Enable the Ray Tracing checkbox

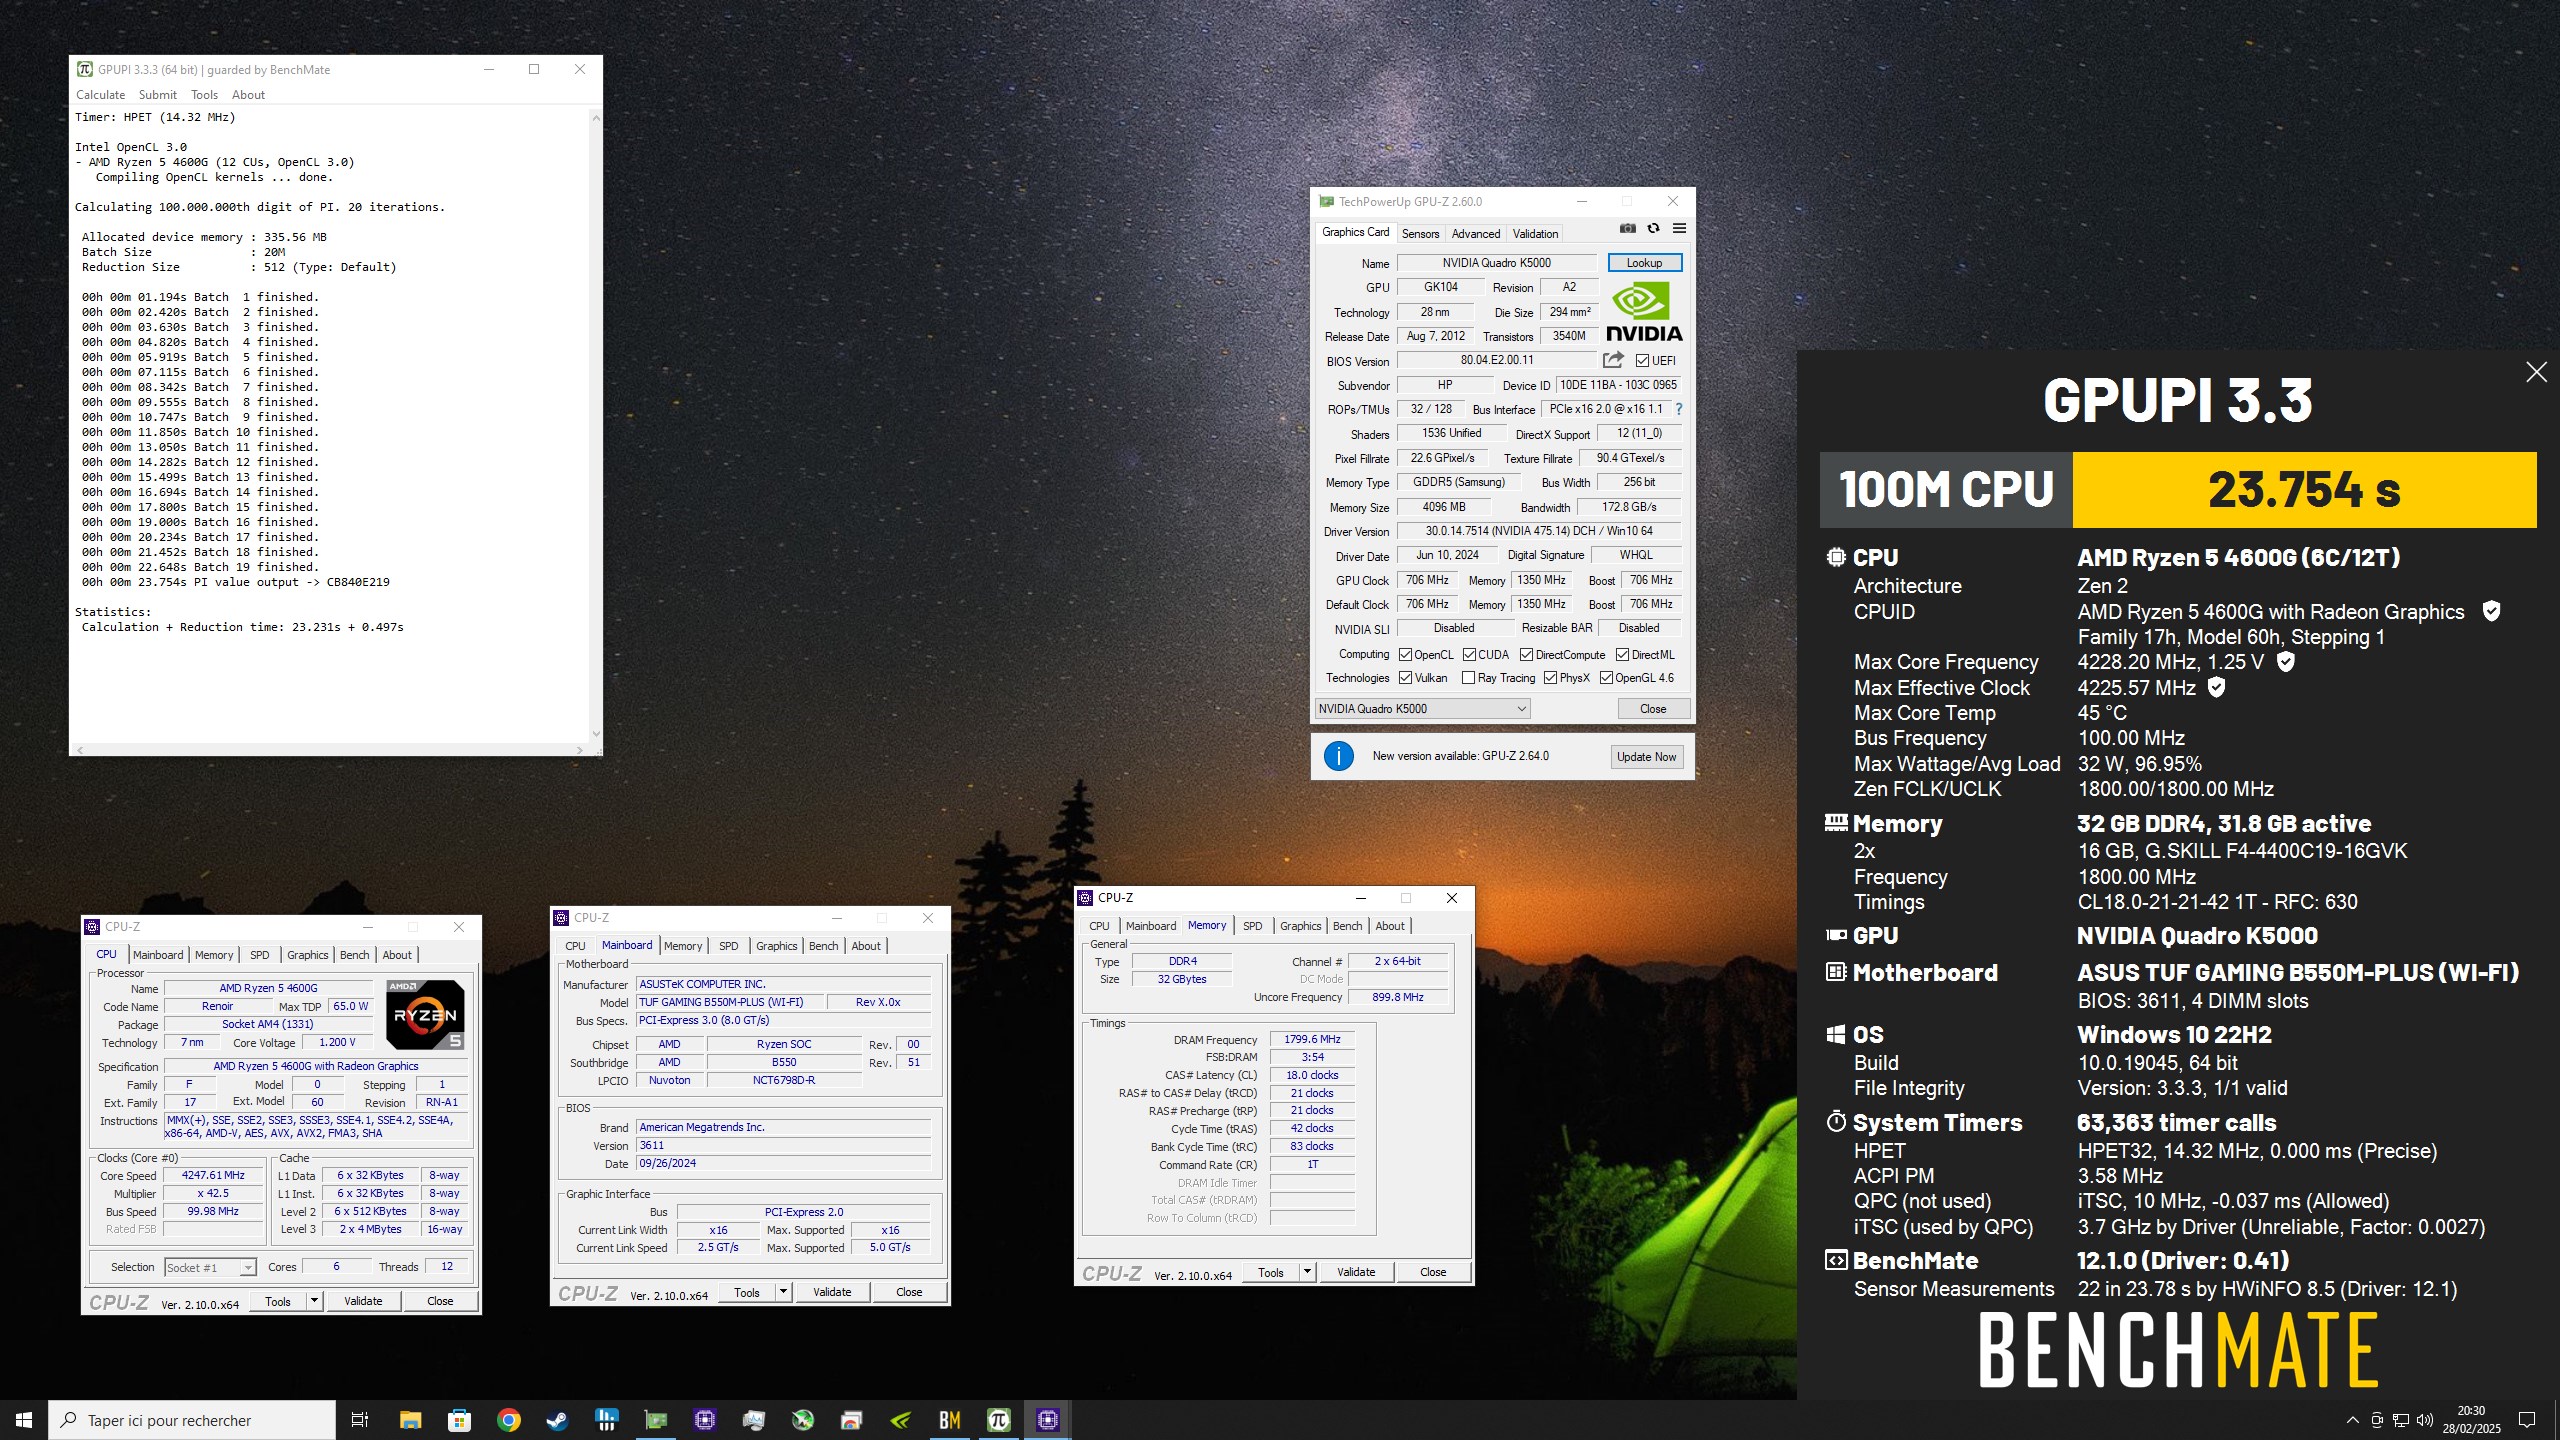[1468, 678]
